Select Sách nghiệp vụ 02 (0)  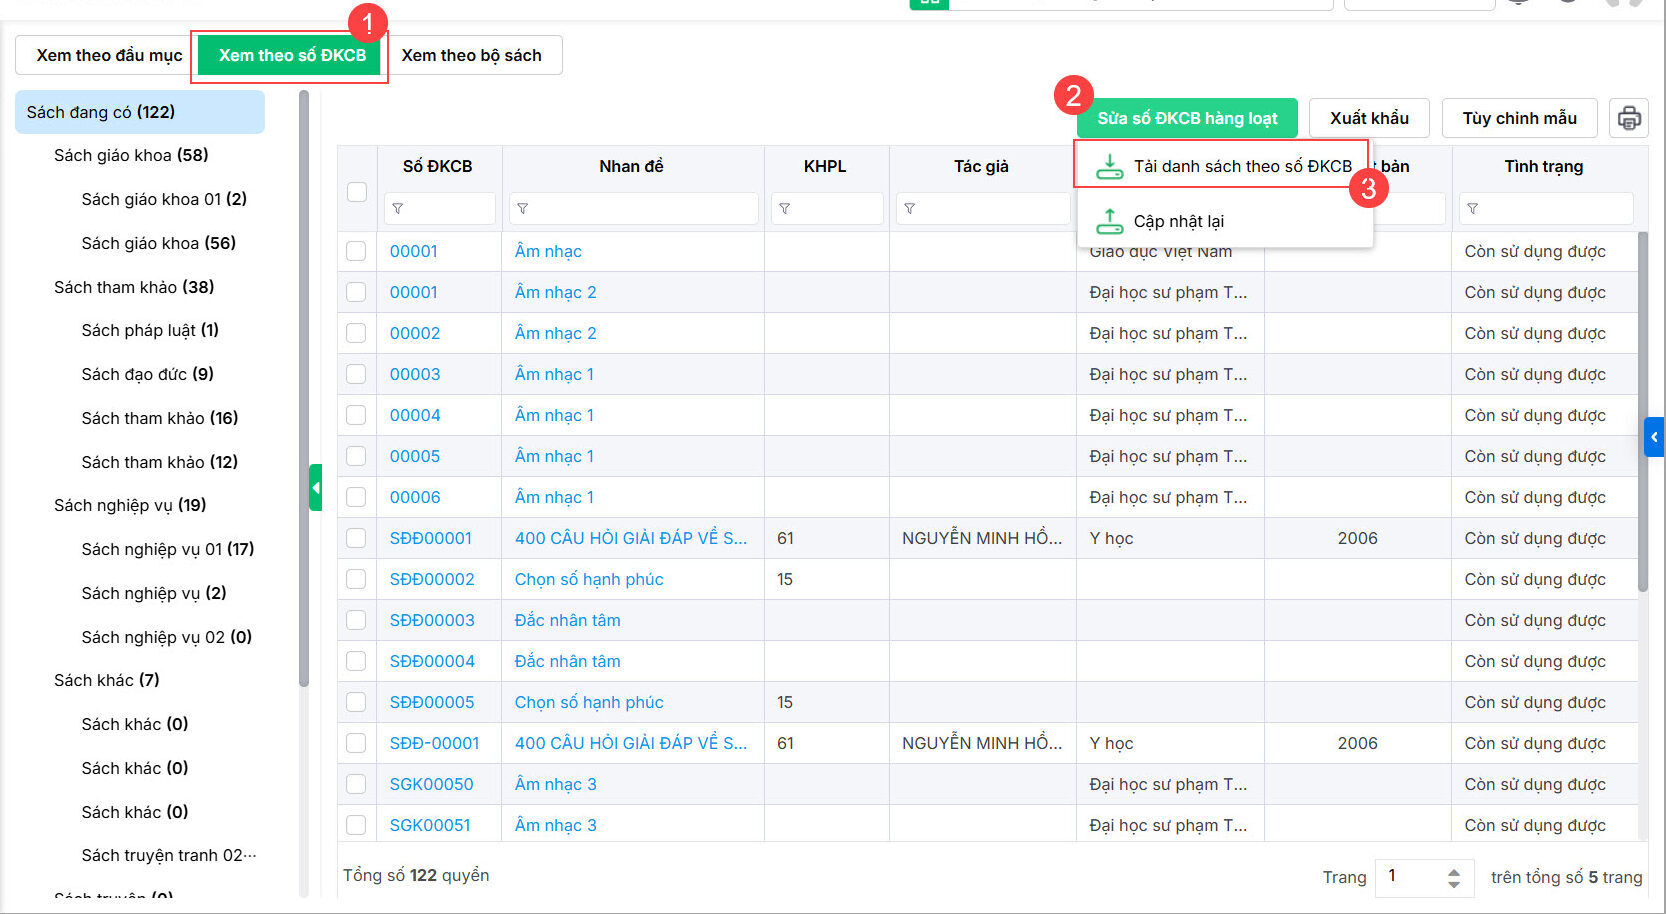point(167,637)
